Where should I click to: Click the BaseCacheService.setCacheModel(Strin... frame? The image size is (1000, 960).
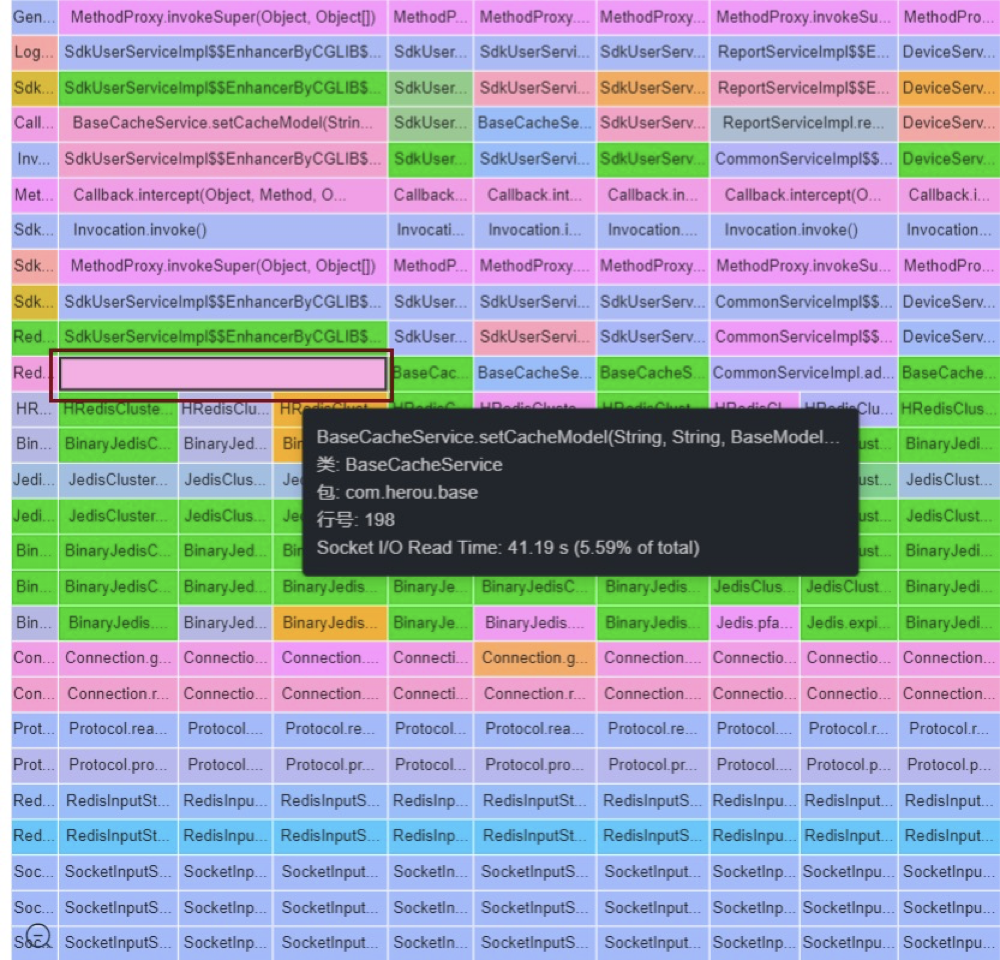point(223,123)
